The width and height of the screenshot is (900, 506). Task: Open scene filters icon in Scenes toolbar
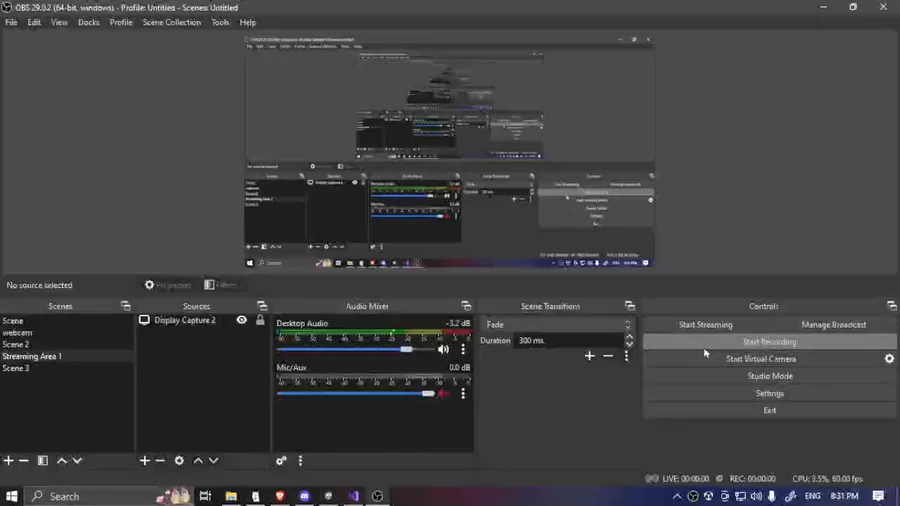pos(42,461)
